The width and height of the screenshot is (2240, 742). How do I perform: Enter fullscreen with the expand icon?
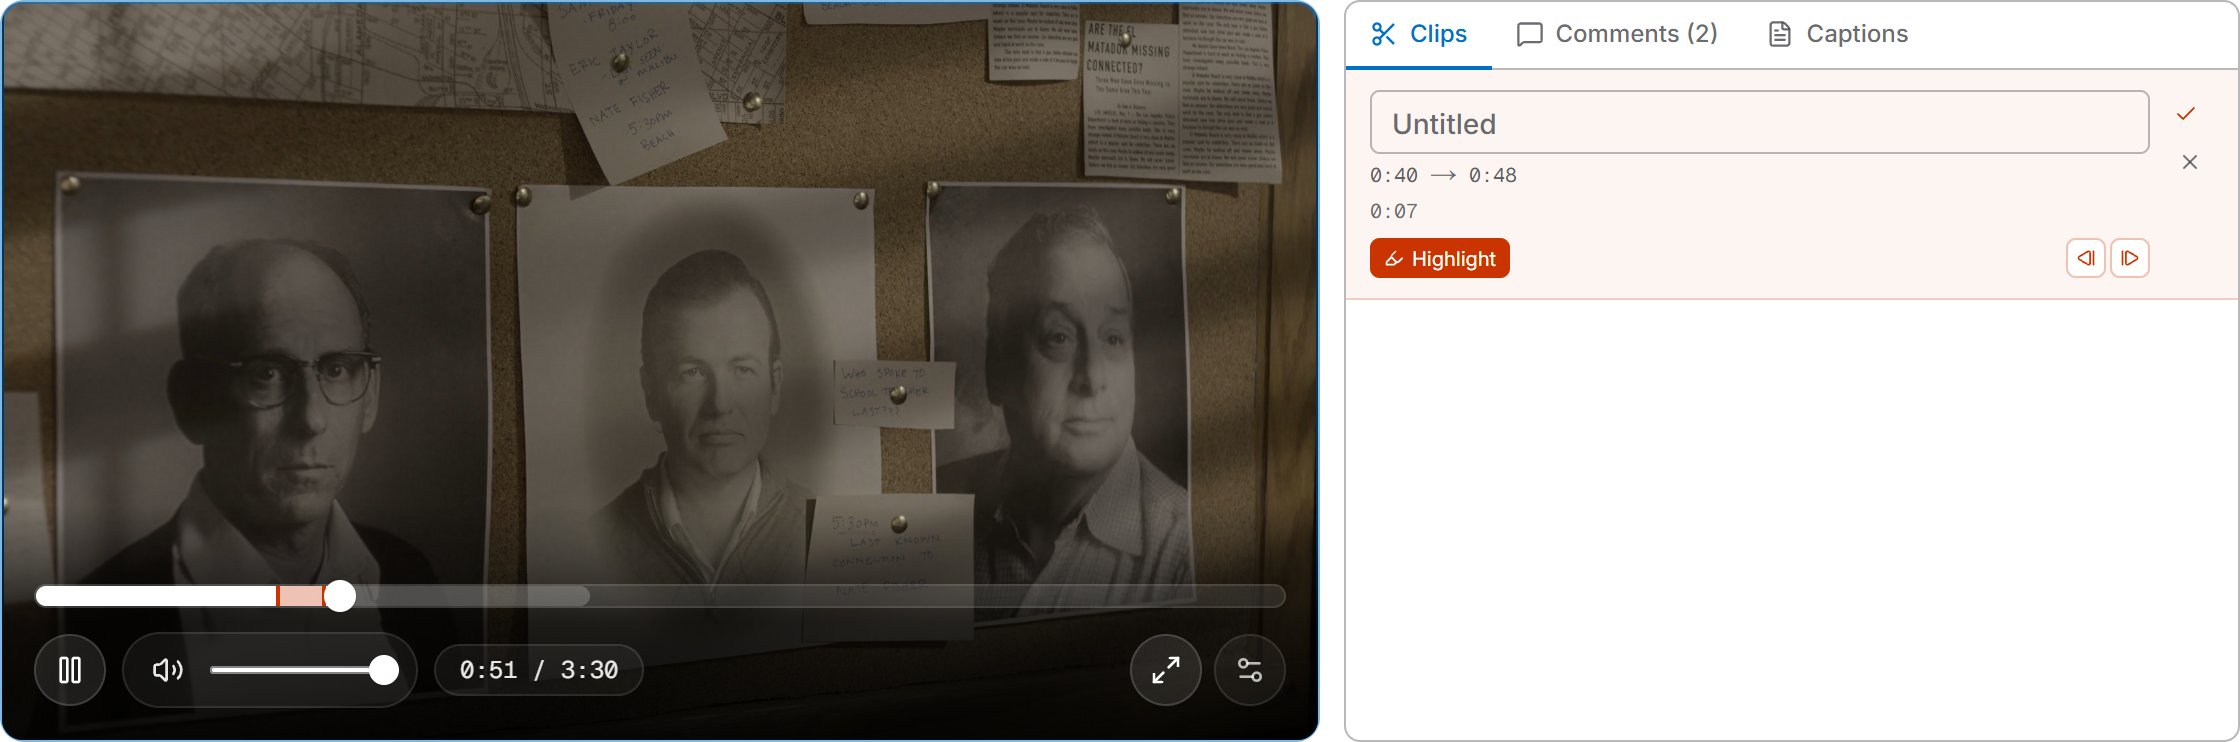(1166, 670)
